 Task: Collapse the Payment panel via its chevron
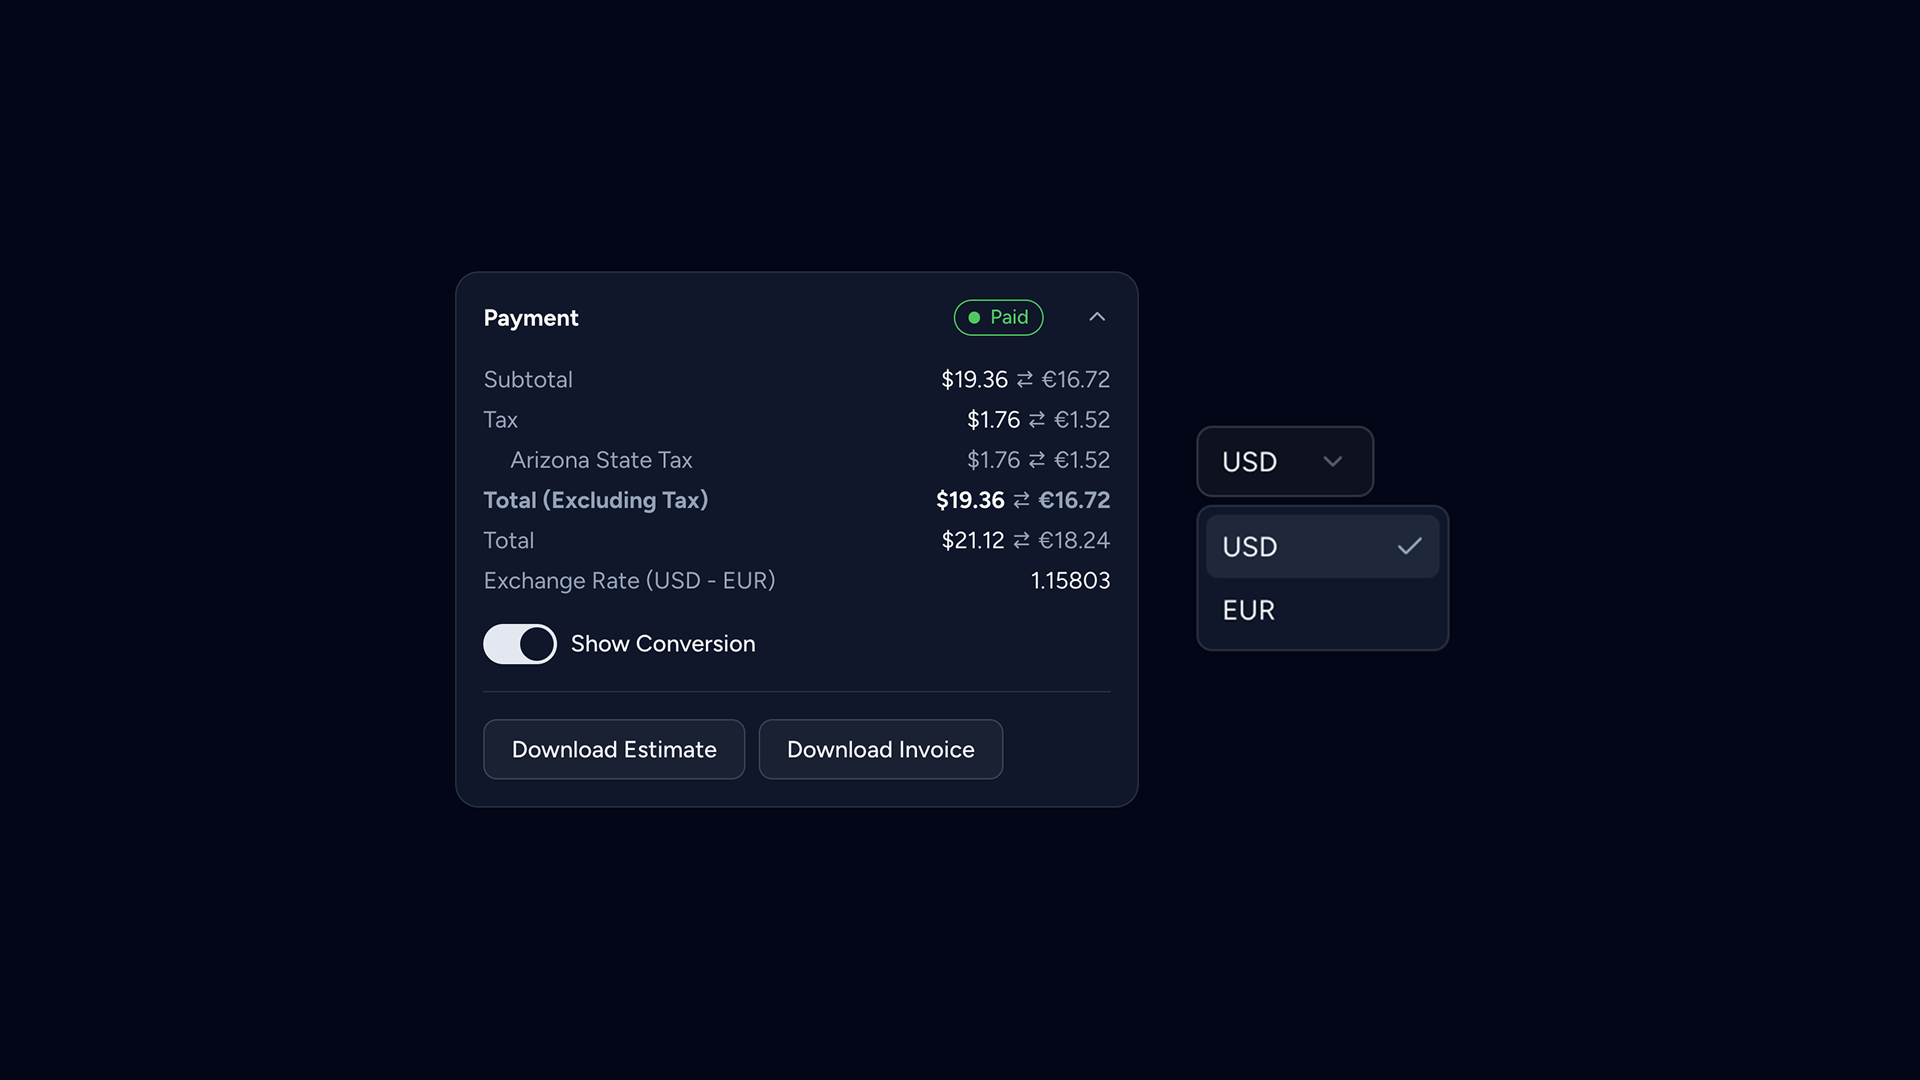point(1097,317)
